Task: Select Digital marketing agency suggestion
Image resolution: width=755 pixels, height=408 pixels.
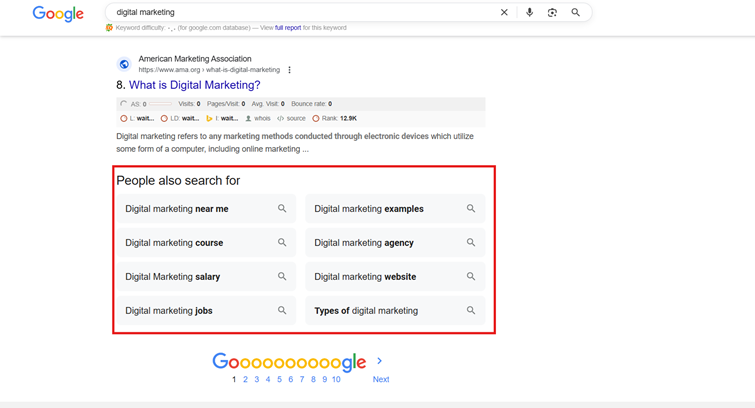Action: pyautogui.click(x=364, y=243)
